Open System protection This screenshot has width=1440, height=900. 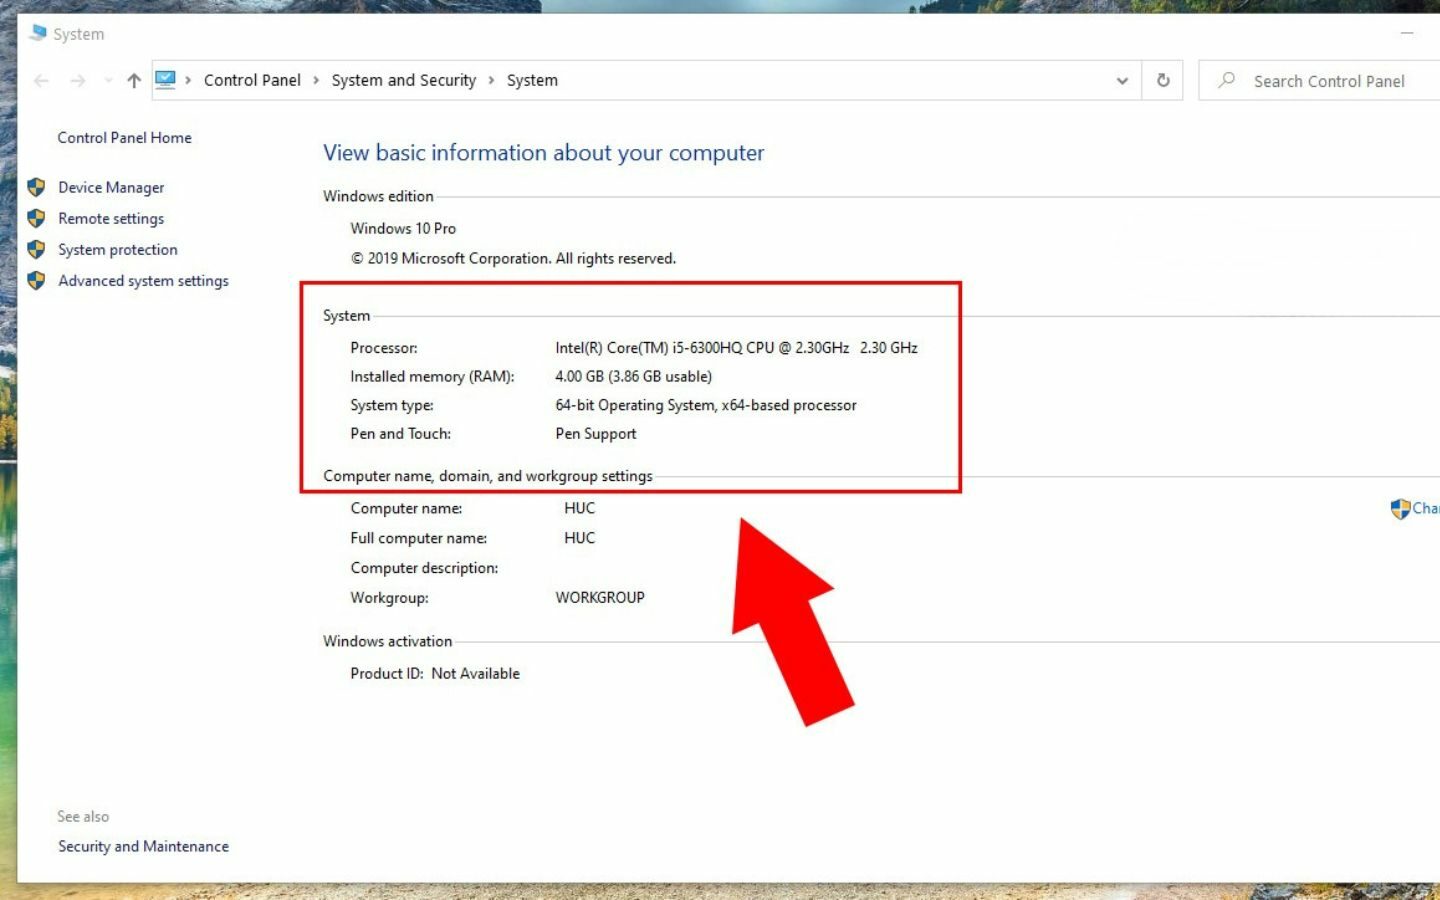(x=118, y=250)
